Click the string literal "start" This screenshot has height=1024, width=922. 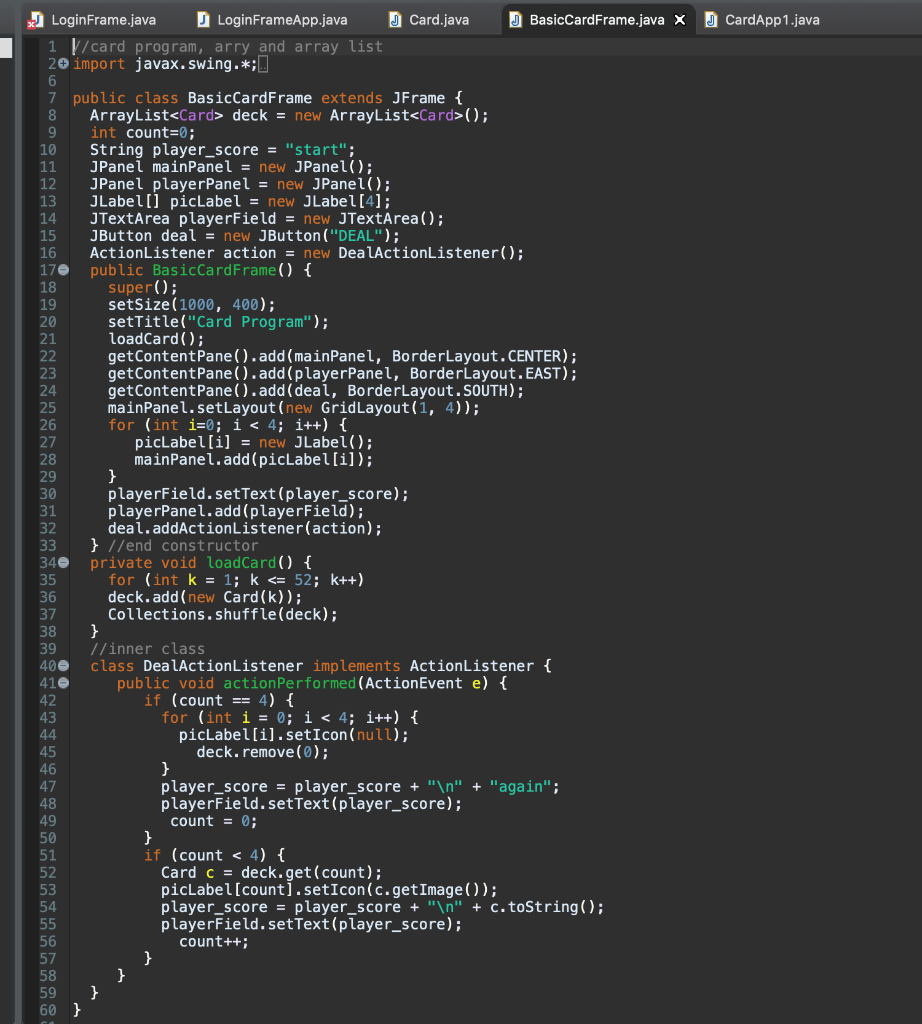[316, 150]
